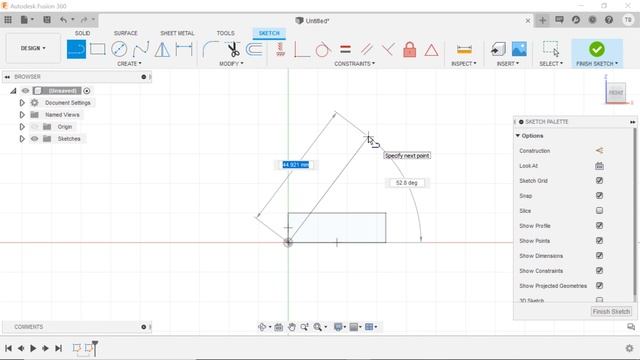Enable the Slice checkbox
This screenshot has height=360, width=640.
[x=599, y=211]
